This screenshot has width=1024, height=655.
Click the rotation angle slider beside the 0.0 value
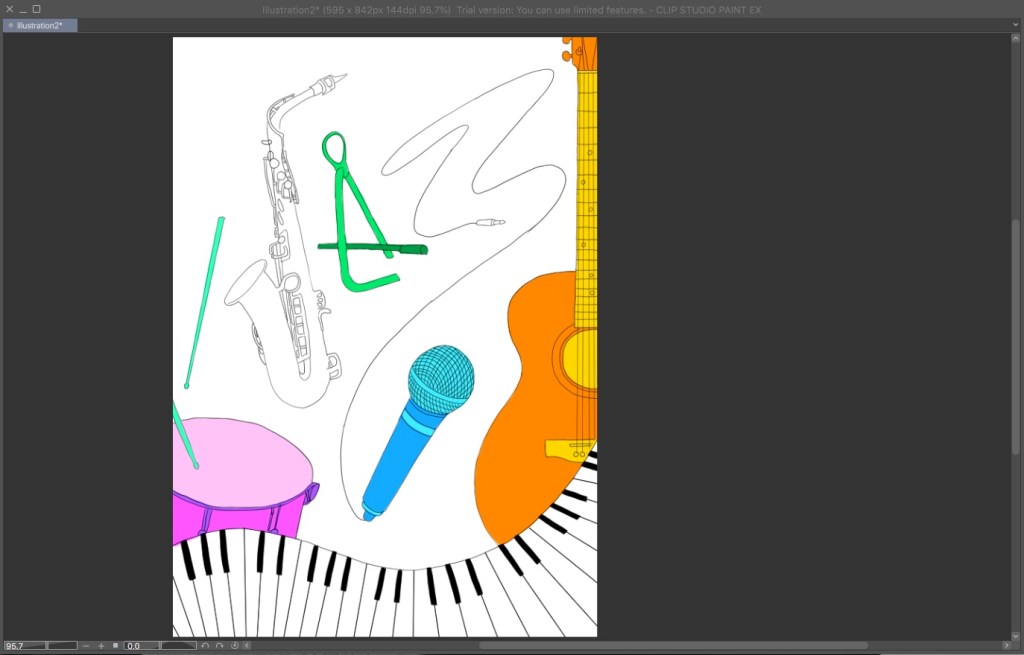point(179,646)
